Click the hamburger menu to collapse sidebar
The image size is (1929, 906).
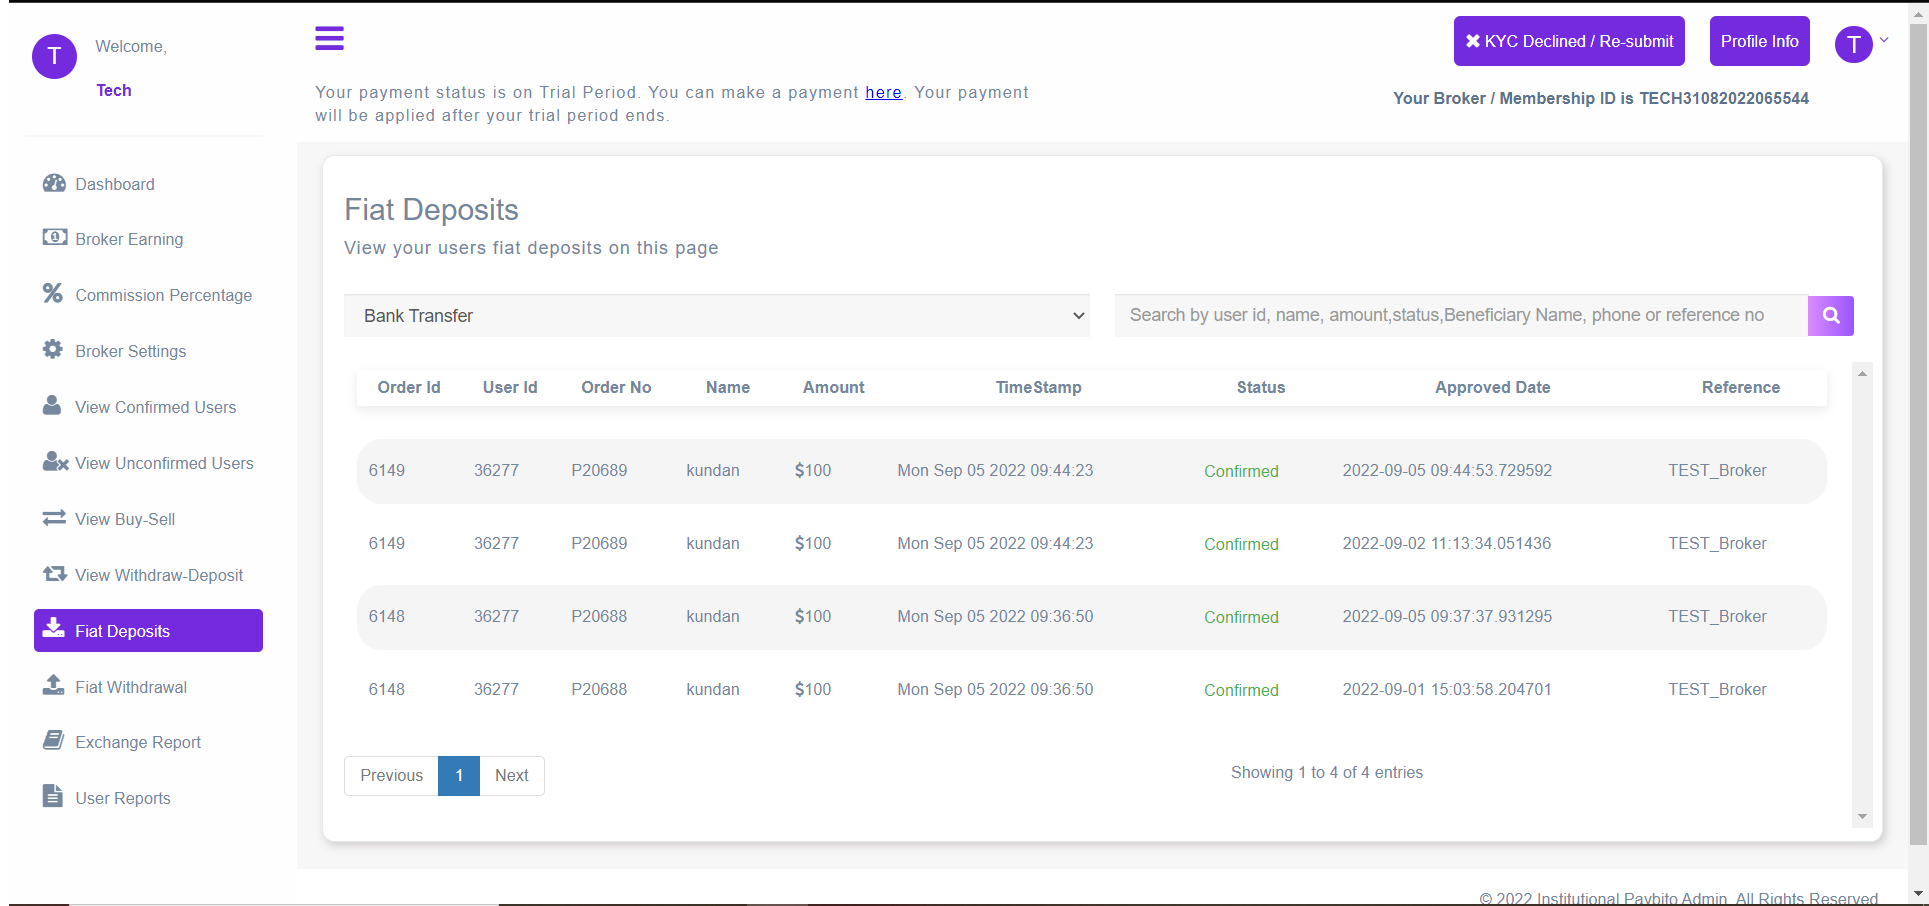tap(329, 38)
